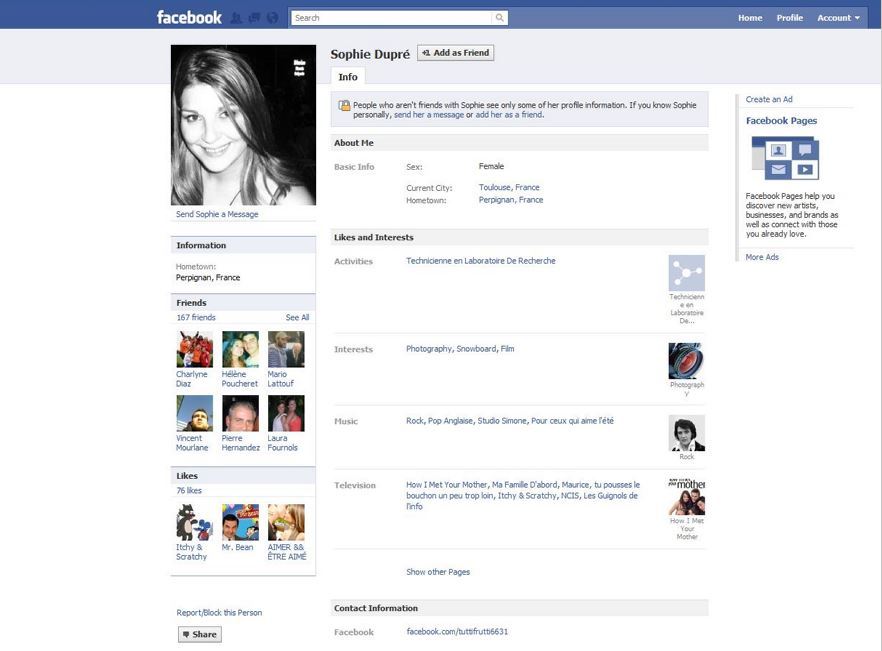Image resolution: width=882 pixels, height=651 pixels.
Task: Open Studio Simone music link
Action: coord(502,421)
